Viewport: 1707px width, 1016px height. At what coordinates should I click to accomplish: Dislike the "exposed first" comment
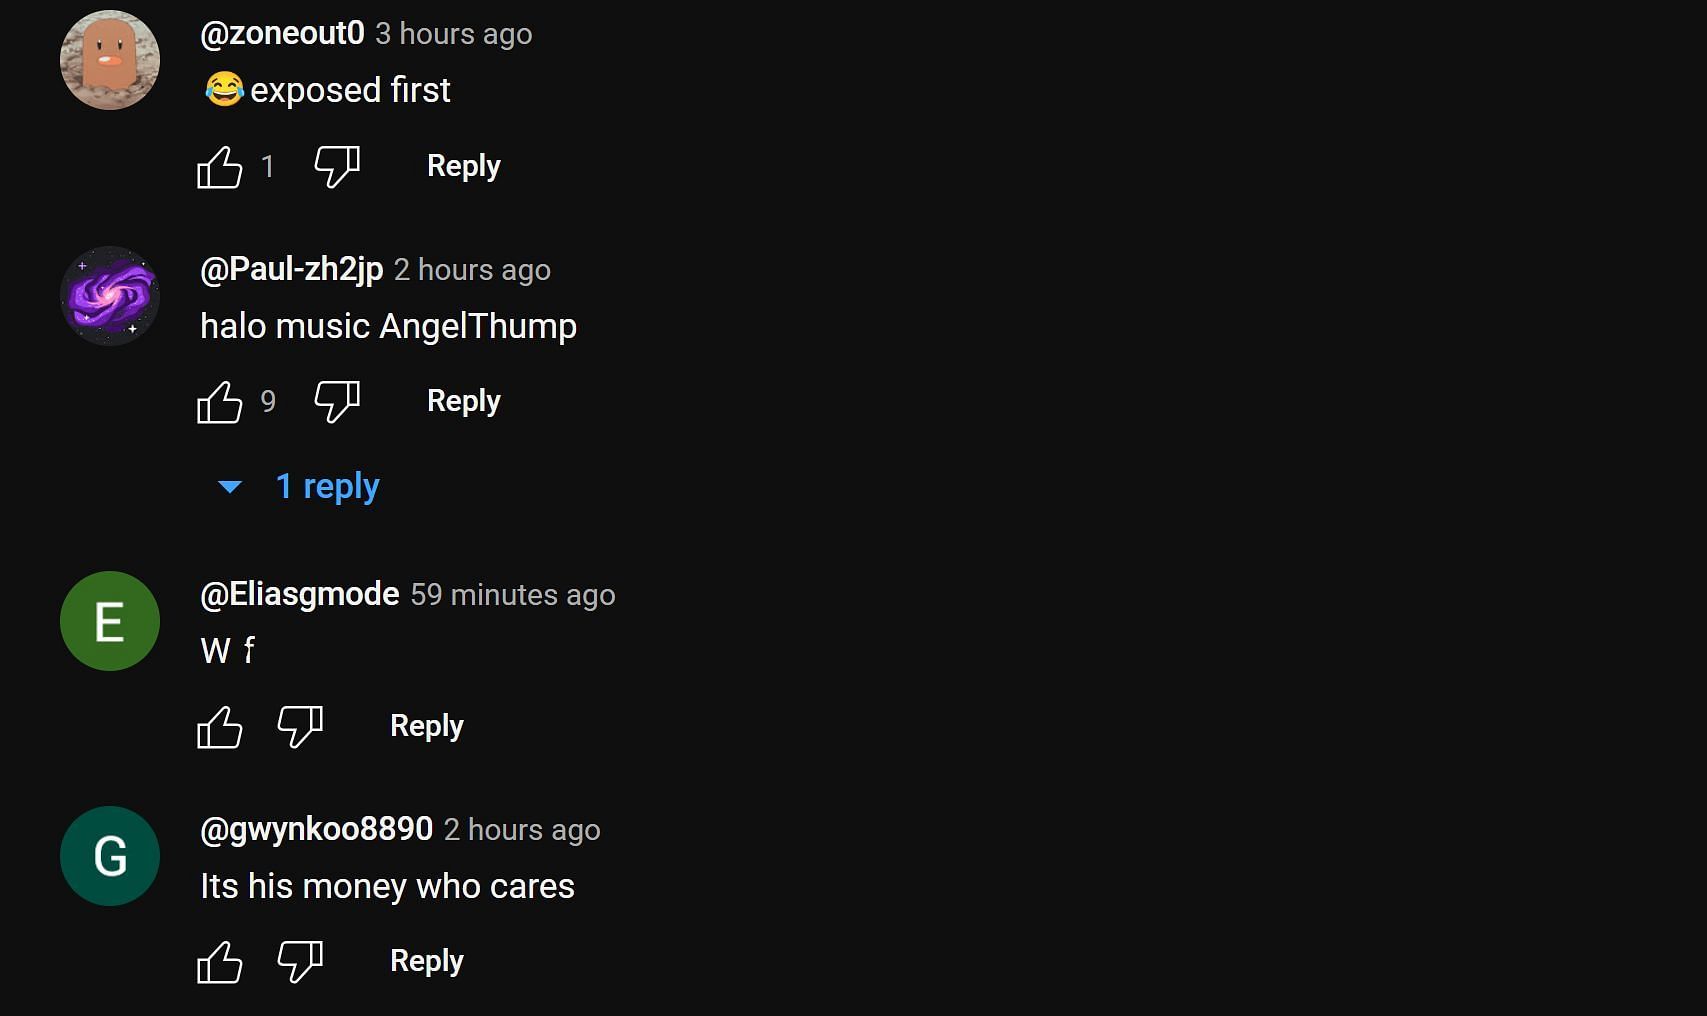click(x=337, y=167)
